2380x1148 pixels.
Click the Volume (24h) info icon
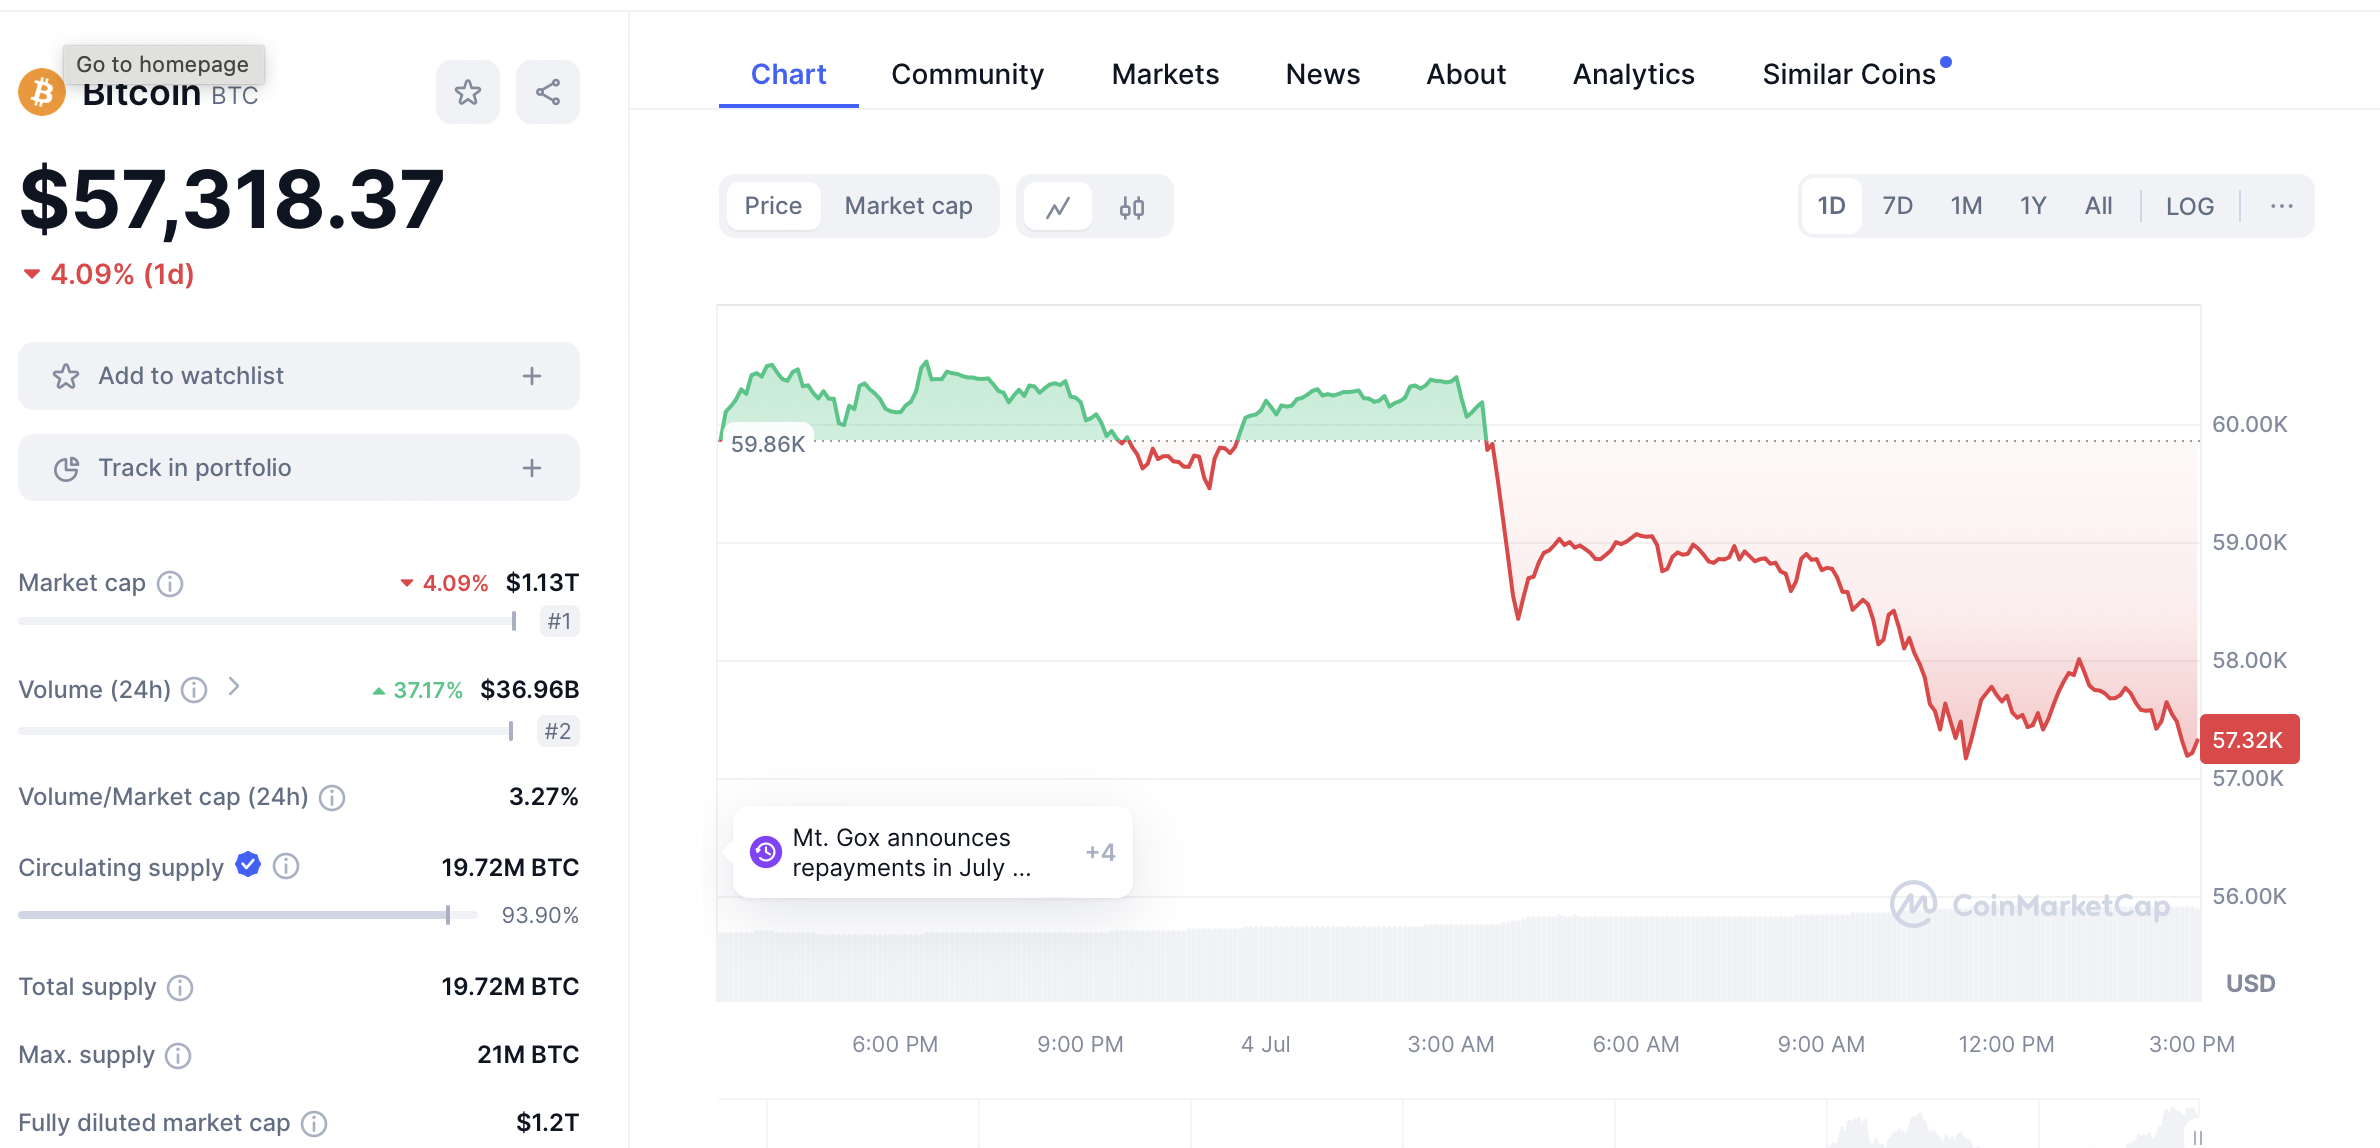click(195, 690)
